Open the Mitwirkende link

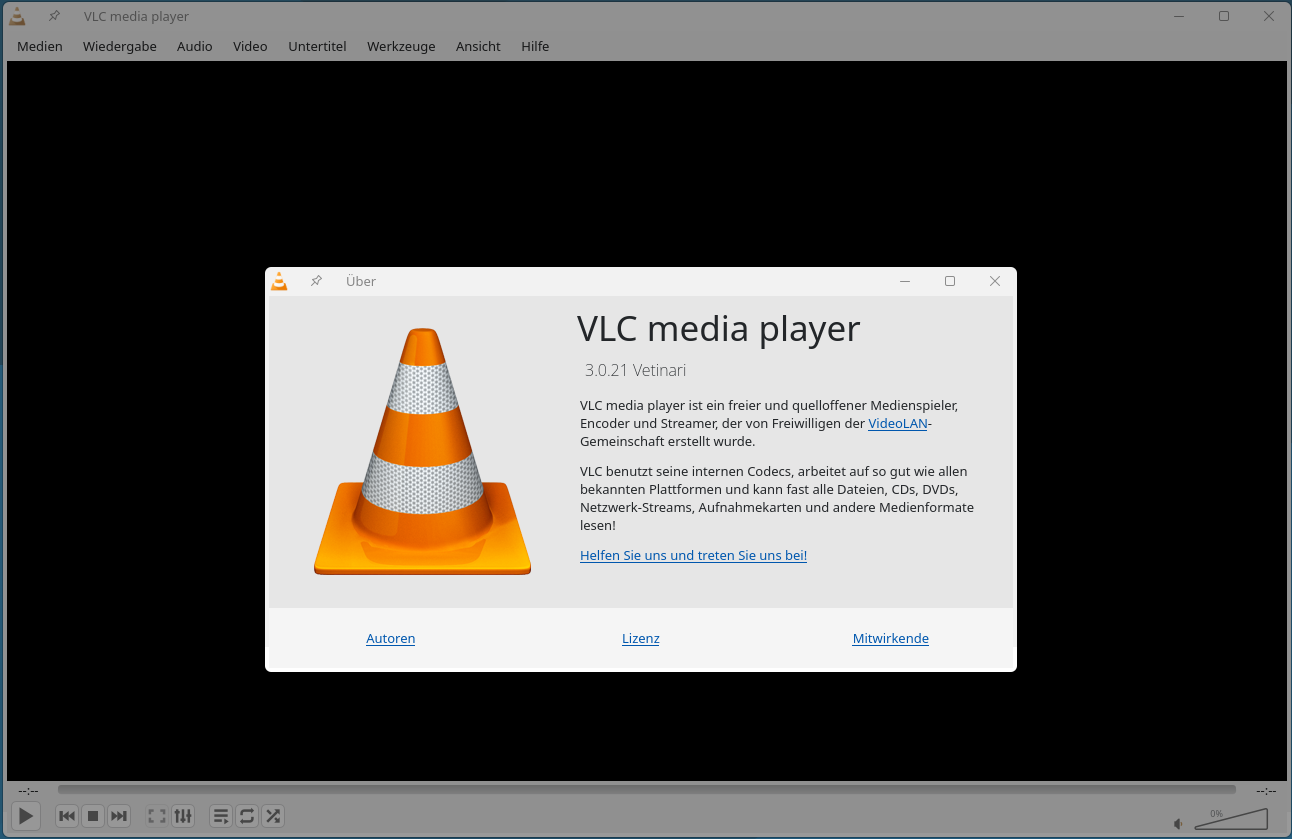[x=891, y=638]
